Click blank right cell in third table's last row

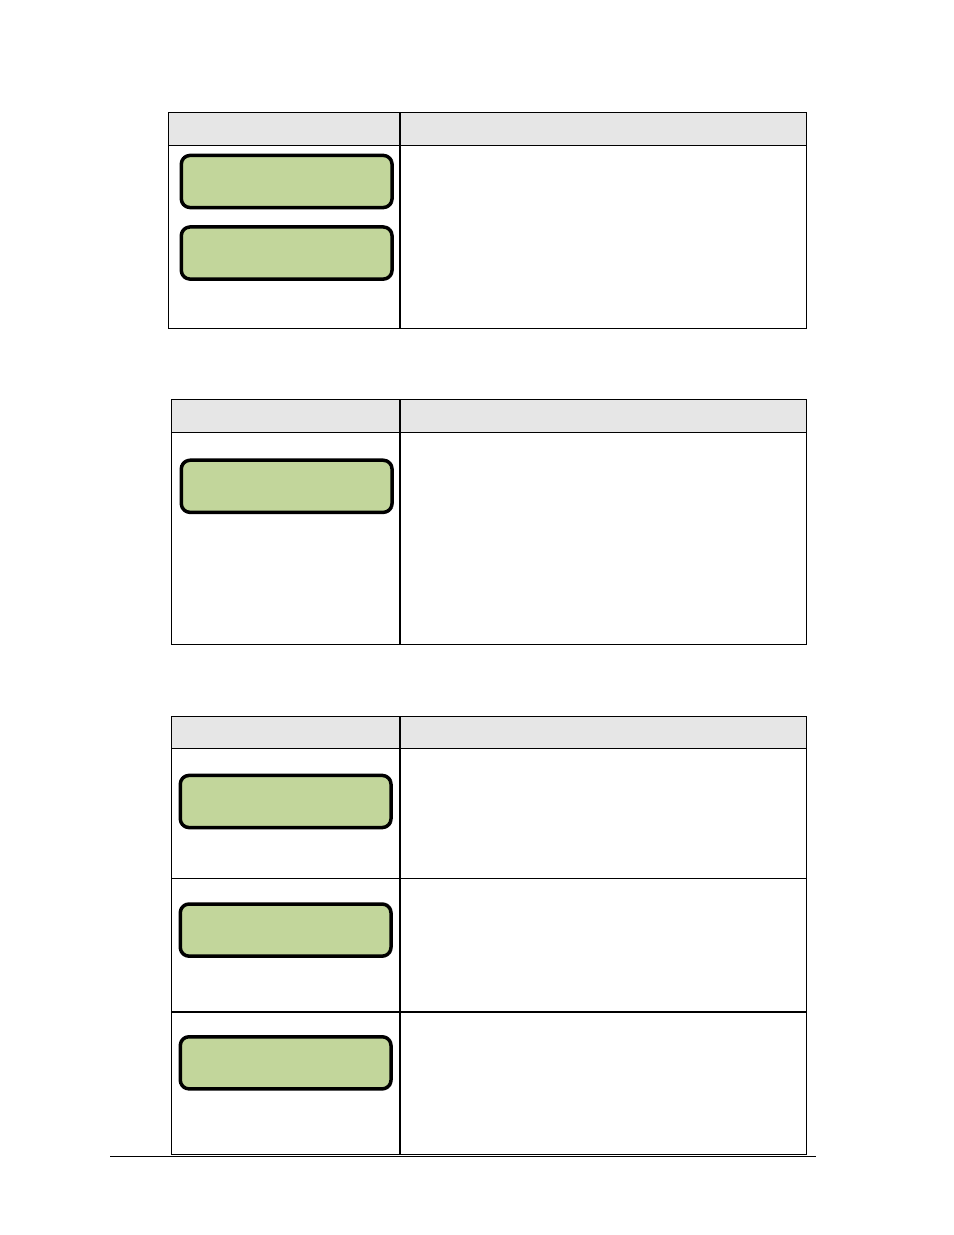[603, 1083]
